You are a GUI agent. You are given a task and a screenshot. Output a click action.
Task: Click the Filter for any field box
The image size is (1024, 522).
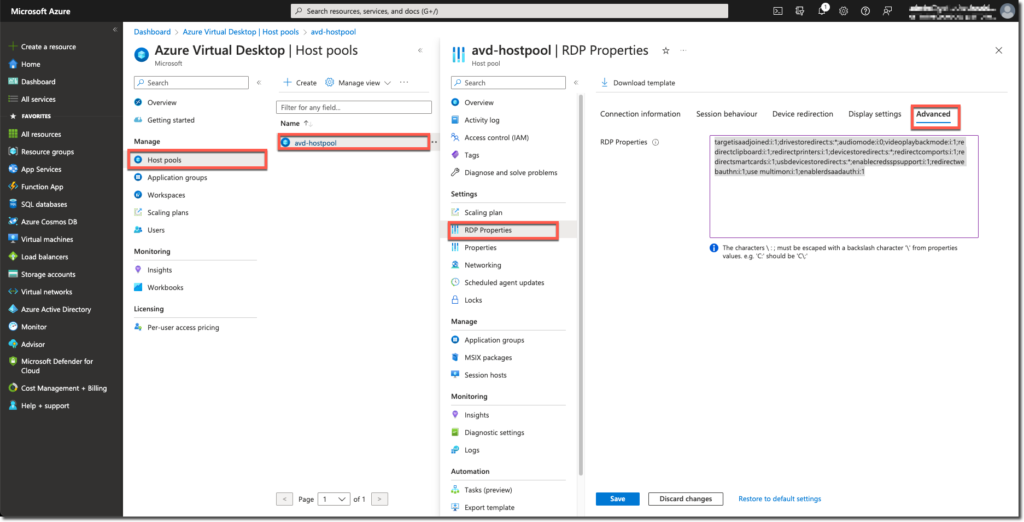(354, 107)
